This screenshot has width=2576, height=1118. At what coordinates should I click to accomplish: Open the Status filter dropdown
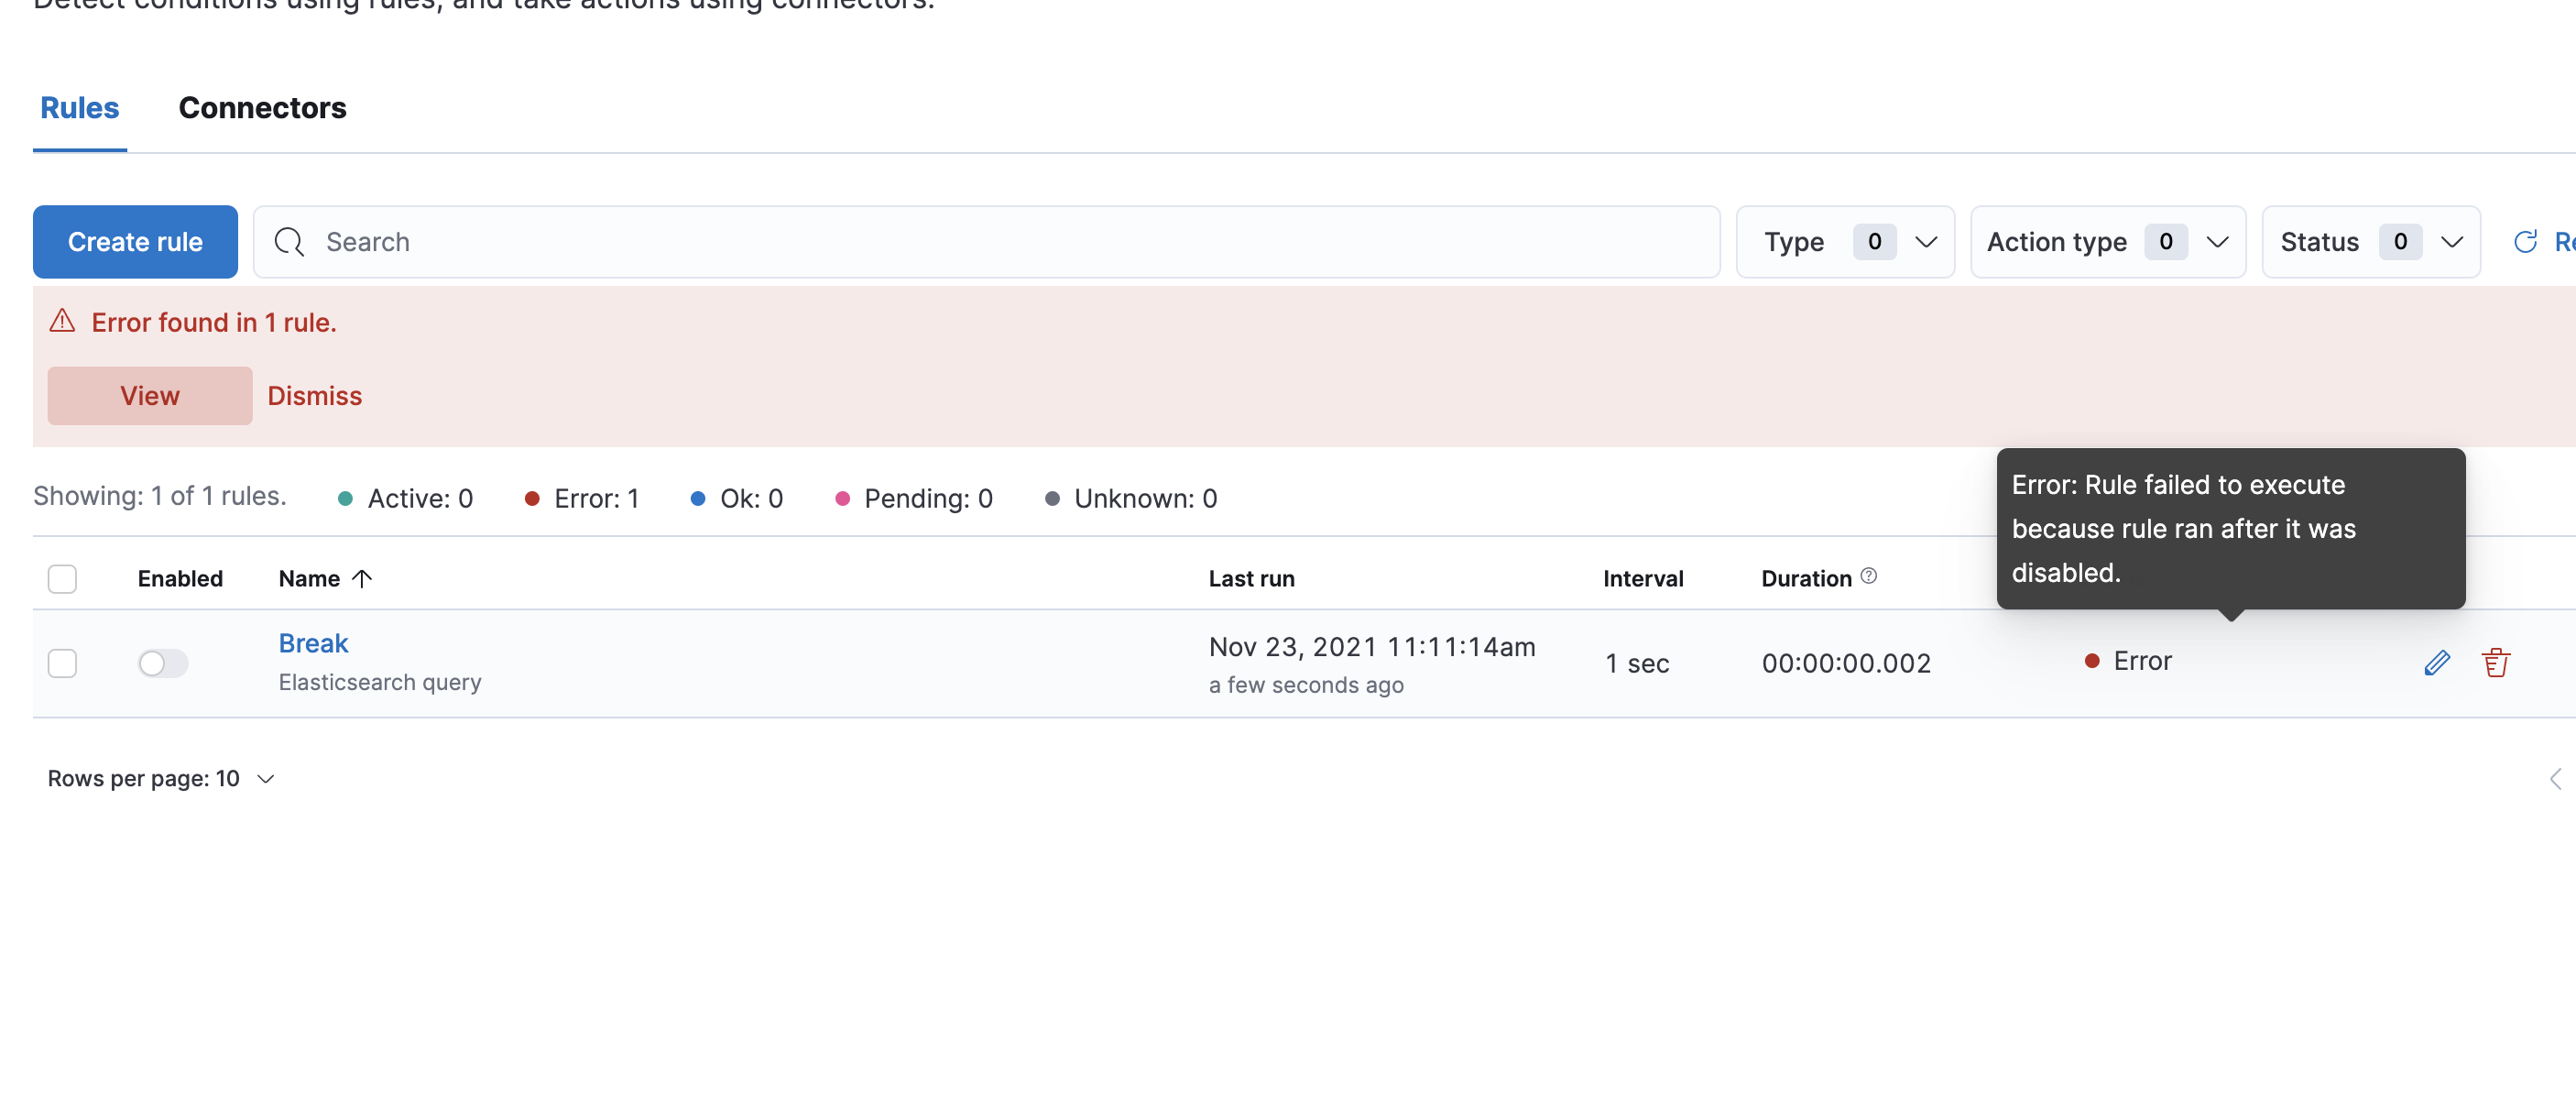coord(2370,242)
